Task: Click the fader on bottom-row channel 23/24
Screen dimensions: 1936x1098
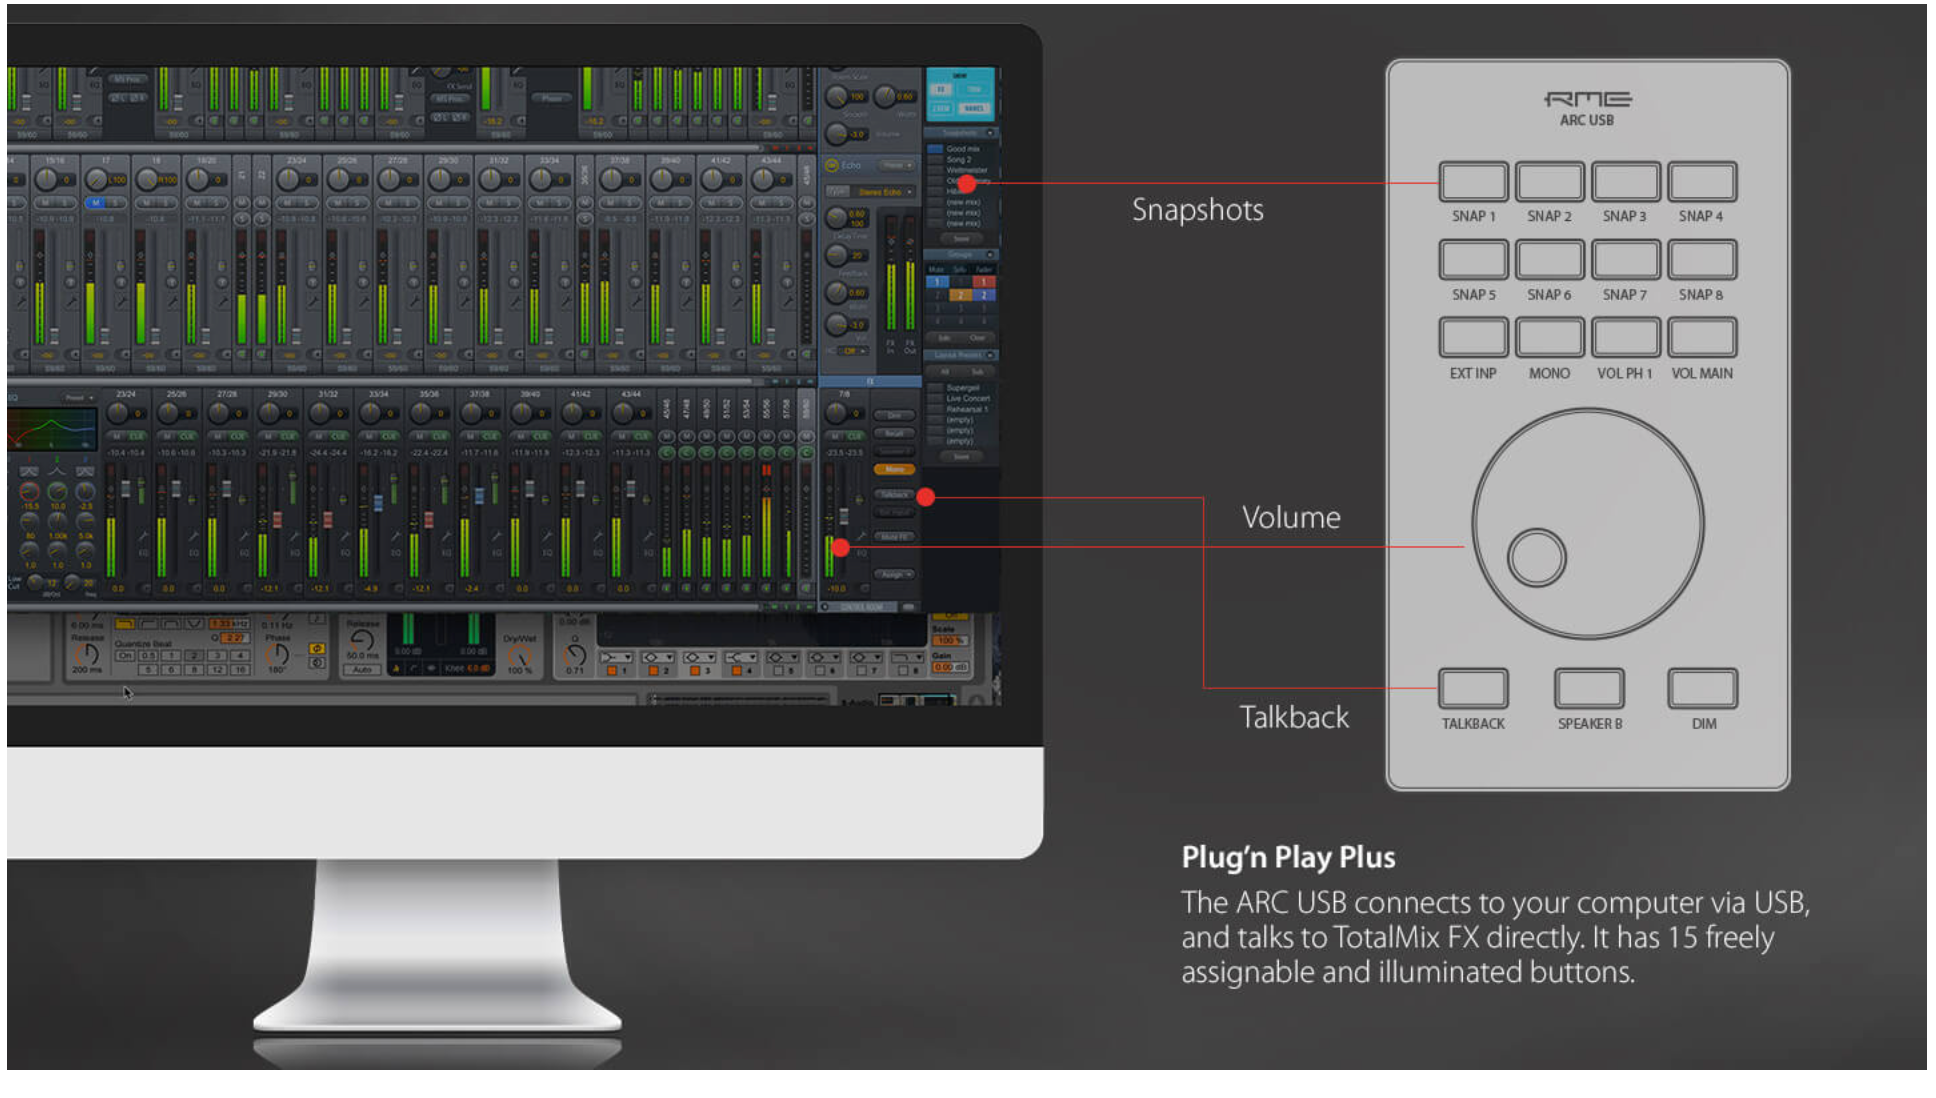Action: (126, 489)
